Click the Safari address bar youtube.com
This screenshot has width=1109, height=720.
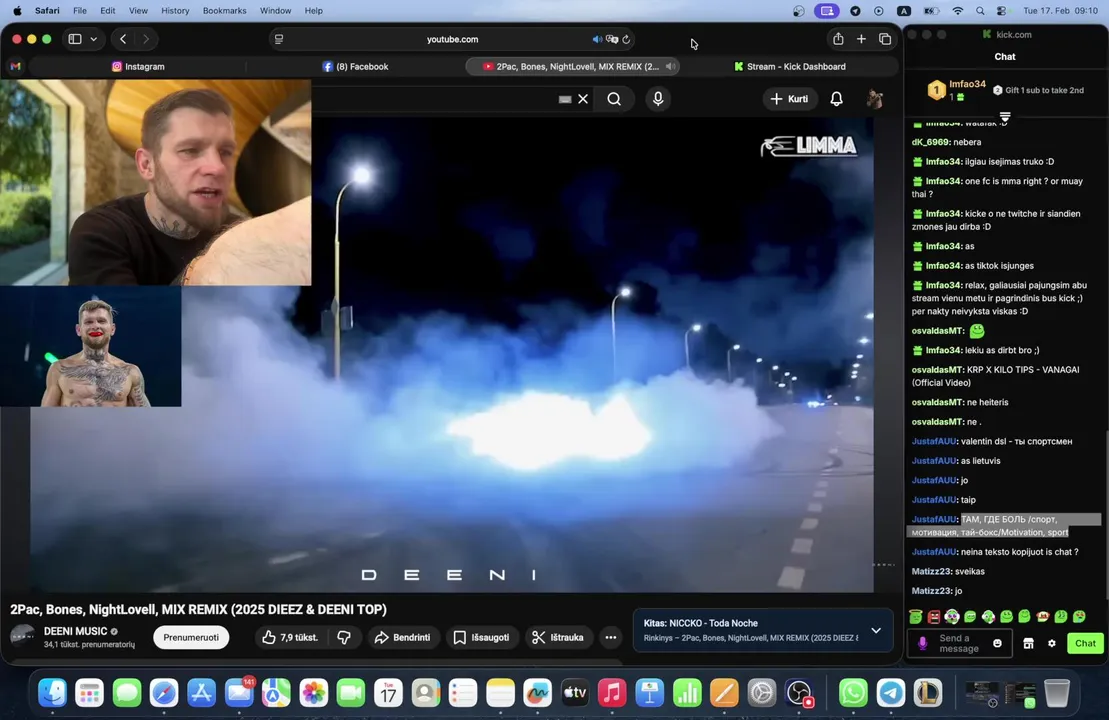coord(453,40)
